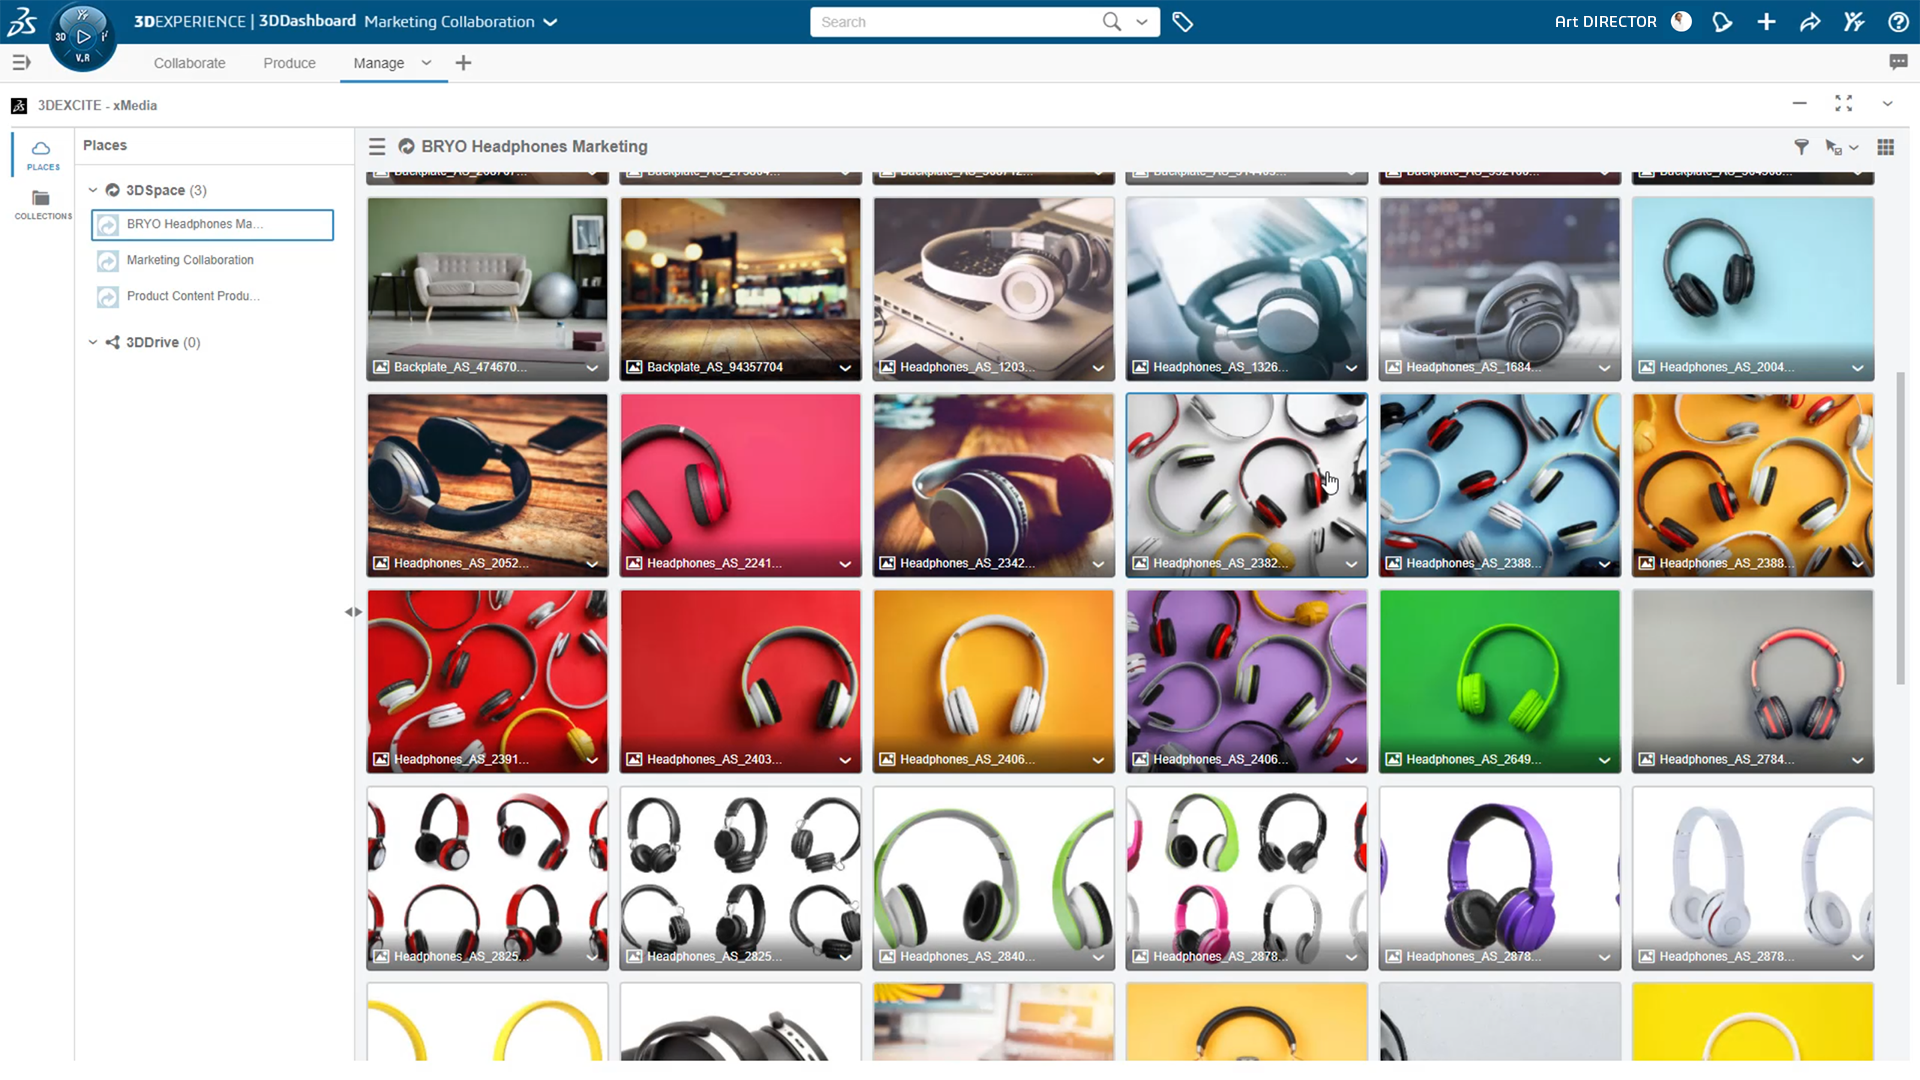Click the filter funnel icon
This screenshot has height=1080, width=1920.
tap(1801, 147)
